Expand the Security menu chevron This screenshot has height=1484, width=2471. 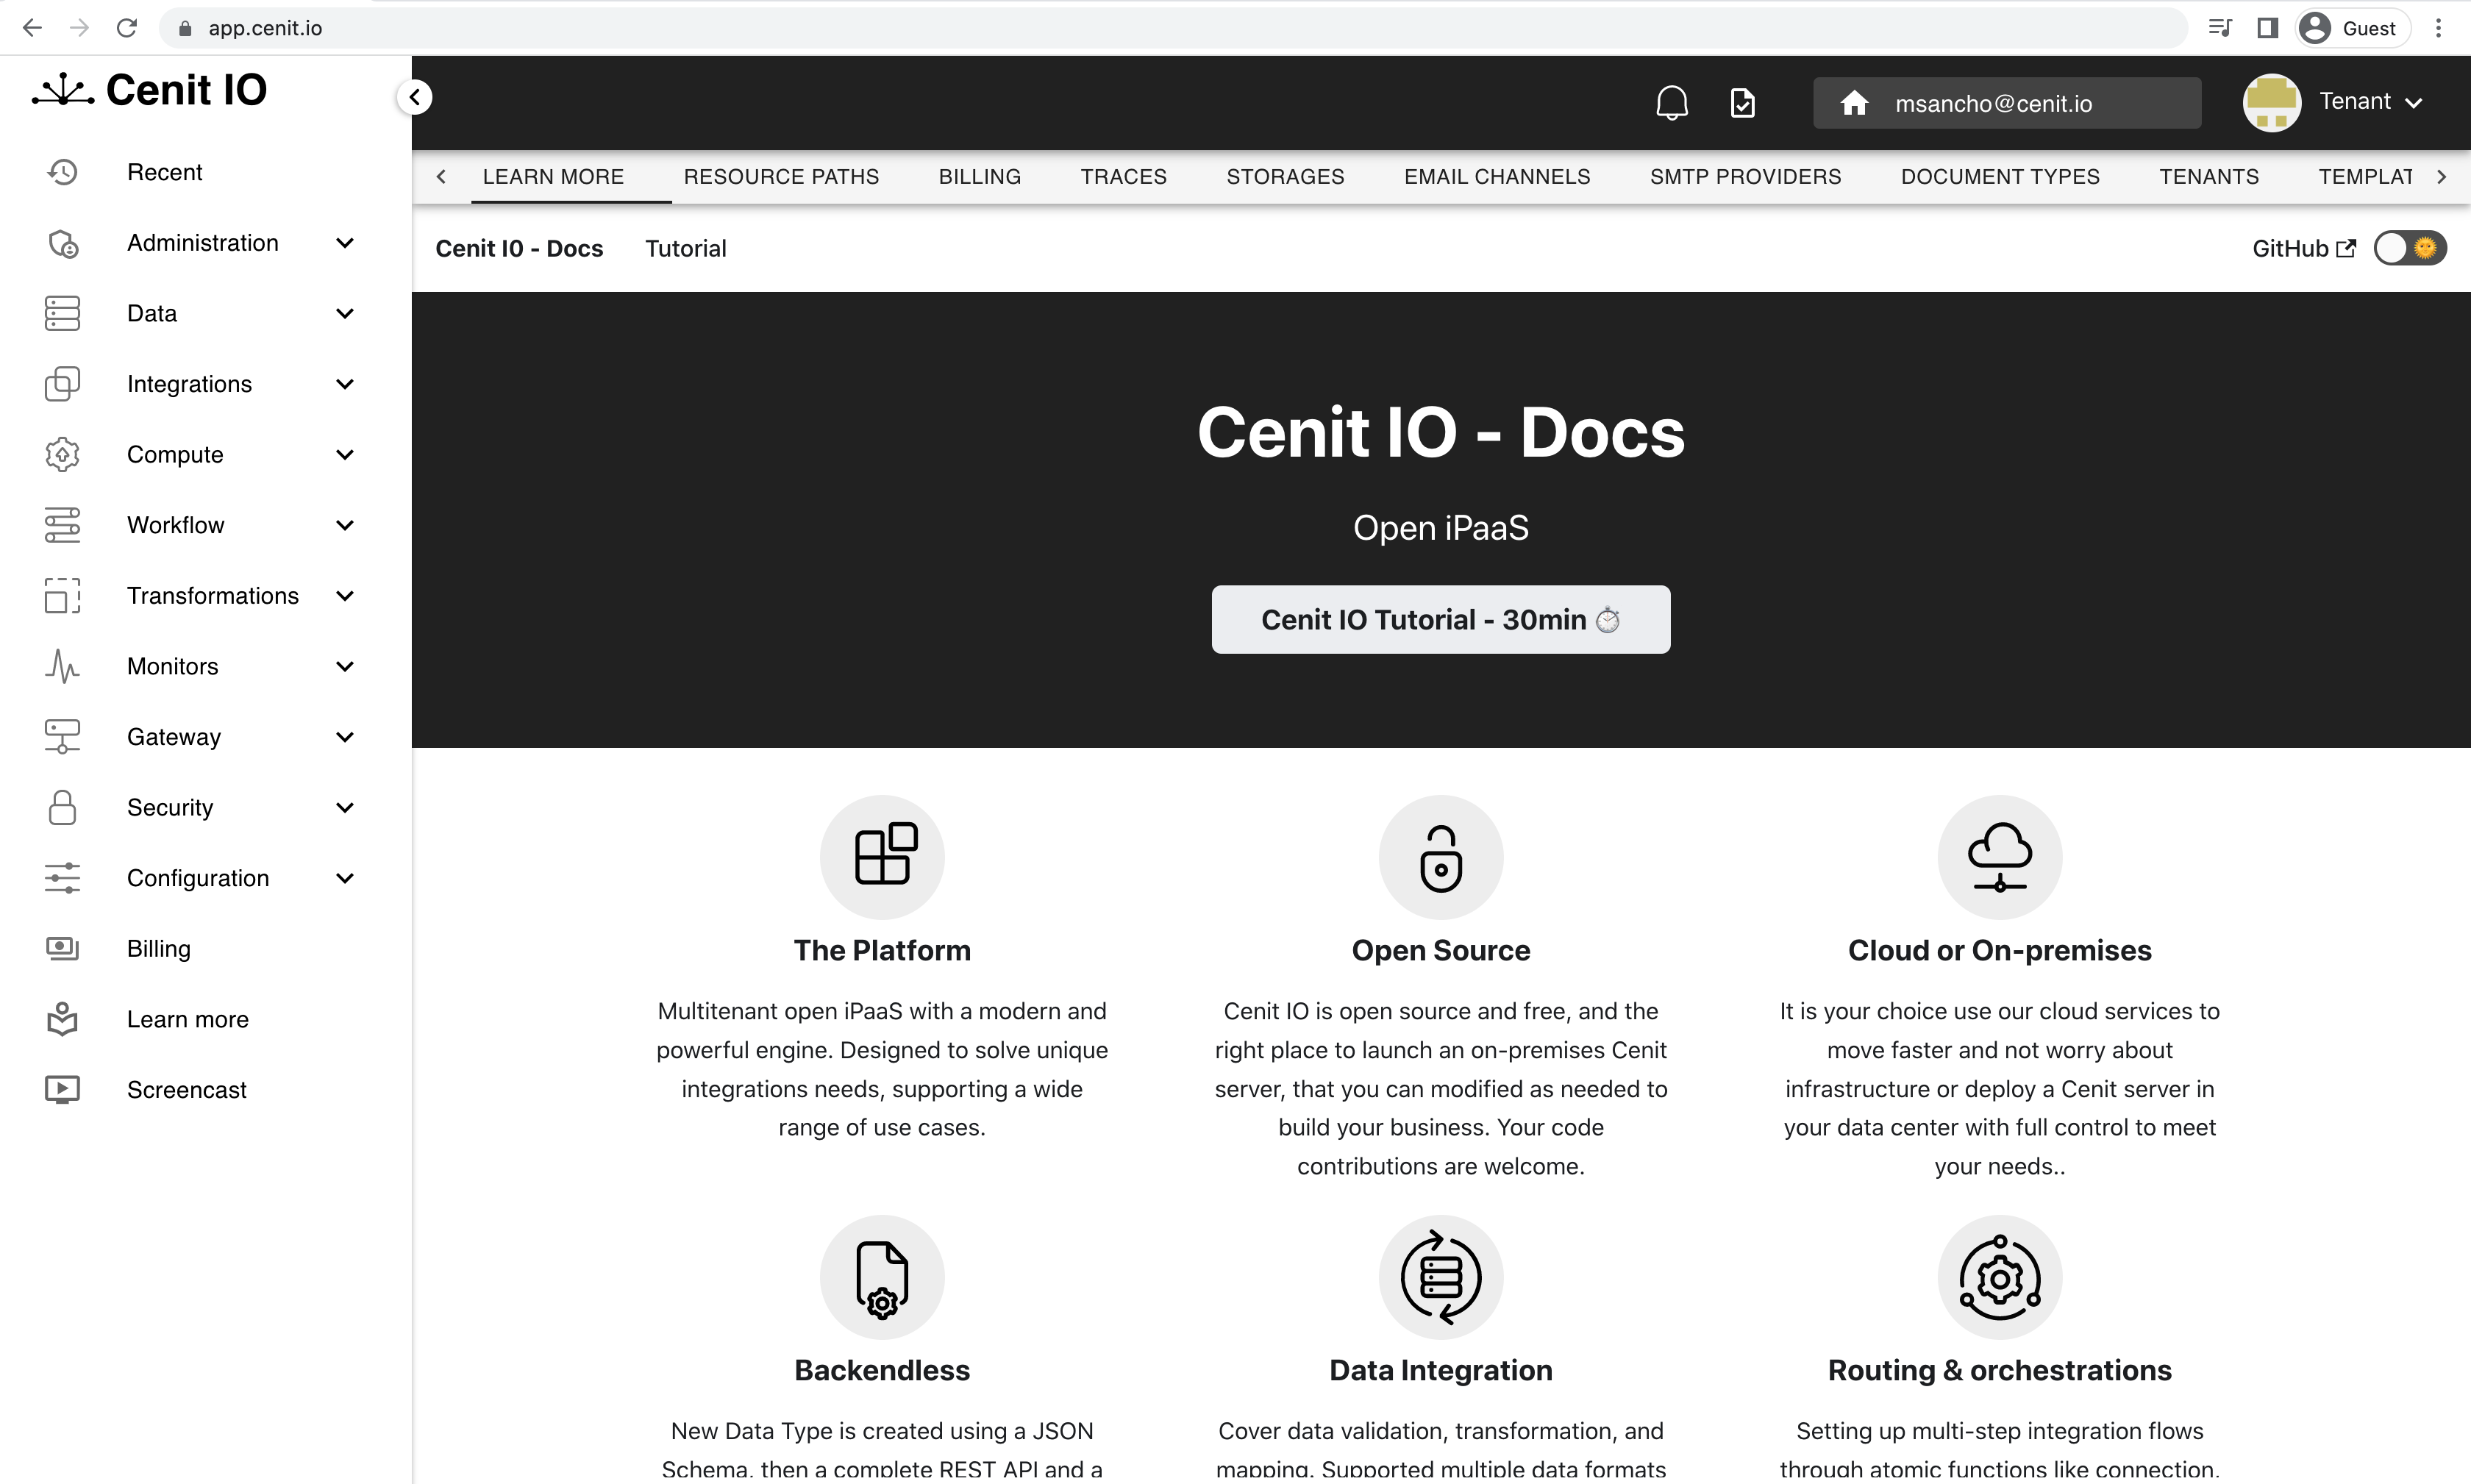pos(345,807)
